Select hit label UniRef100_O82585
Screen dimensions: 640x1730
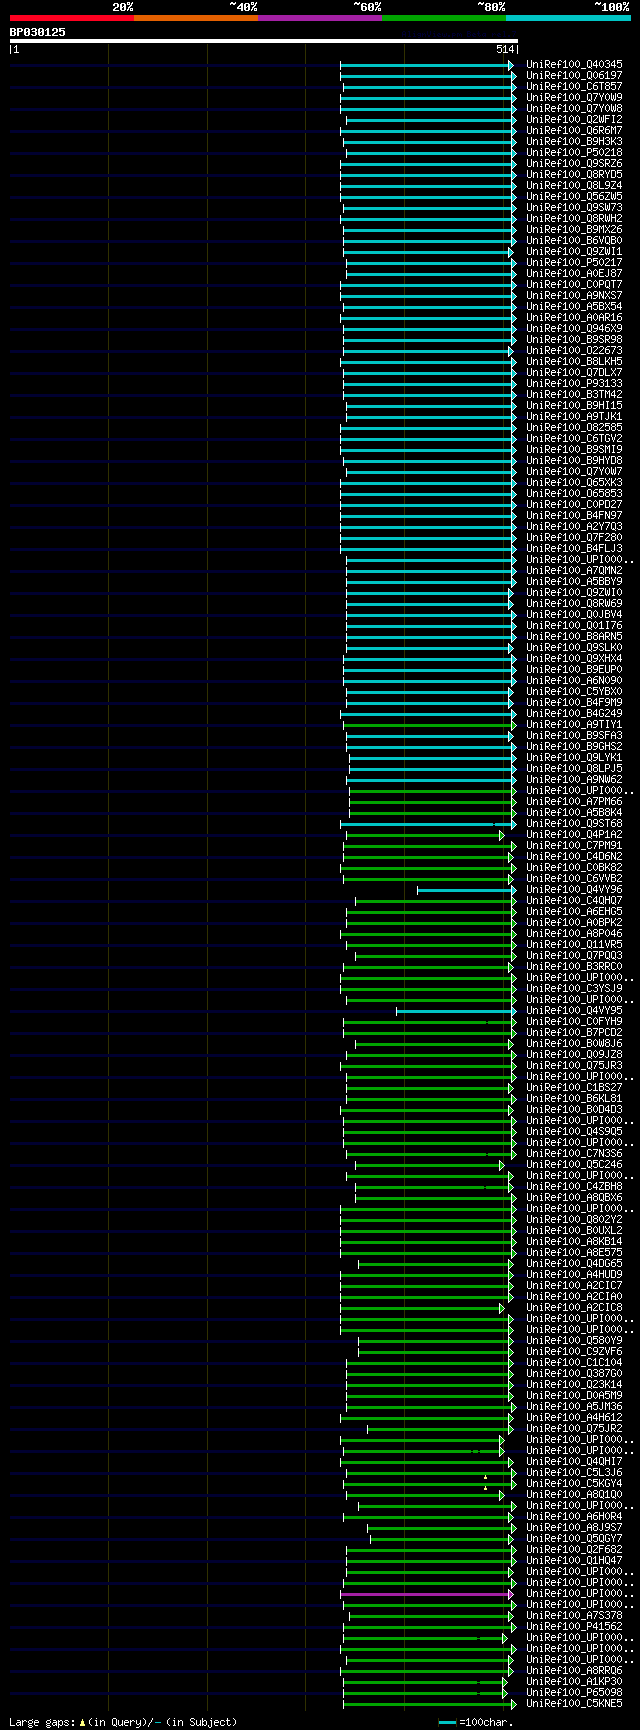(x=574, y=428)
